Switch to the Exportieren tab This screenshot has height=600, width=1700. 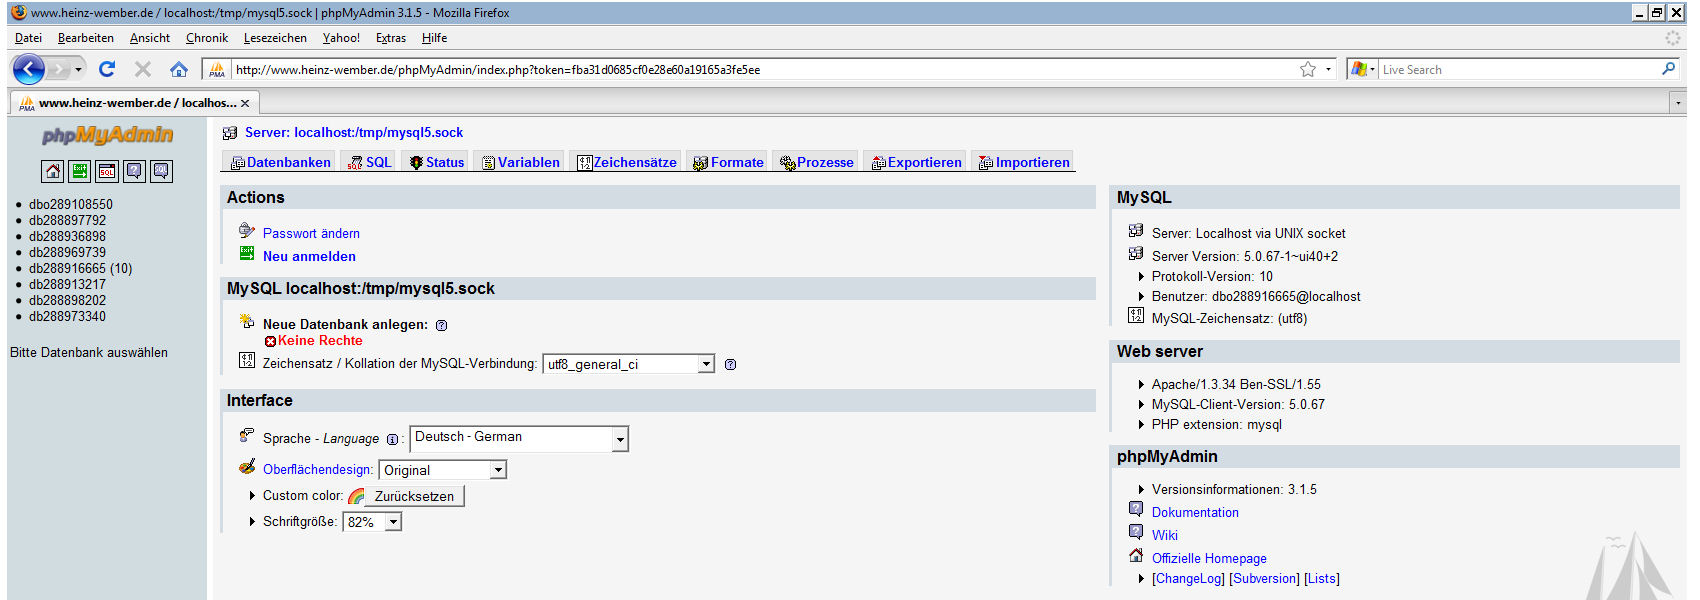point(916,162)
